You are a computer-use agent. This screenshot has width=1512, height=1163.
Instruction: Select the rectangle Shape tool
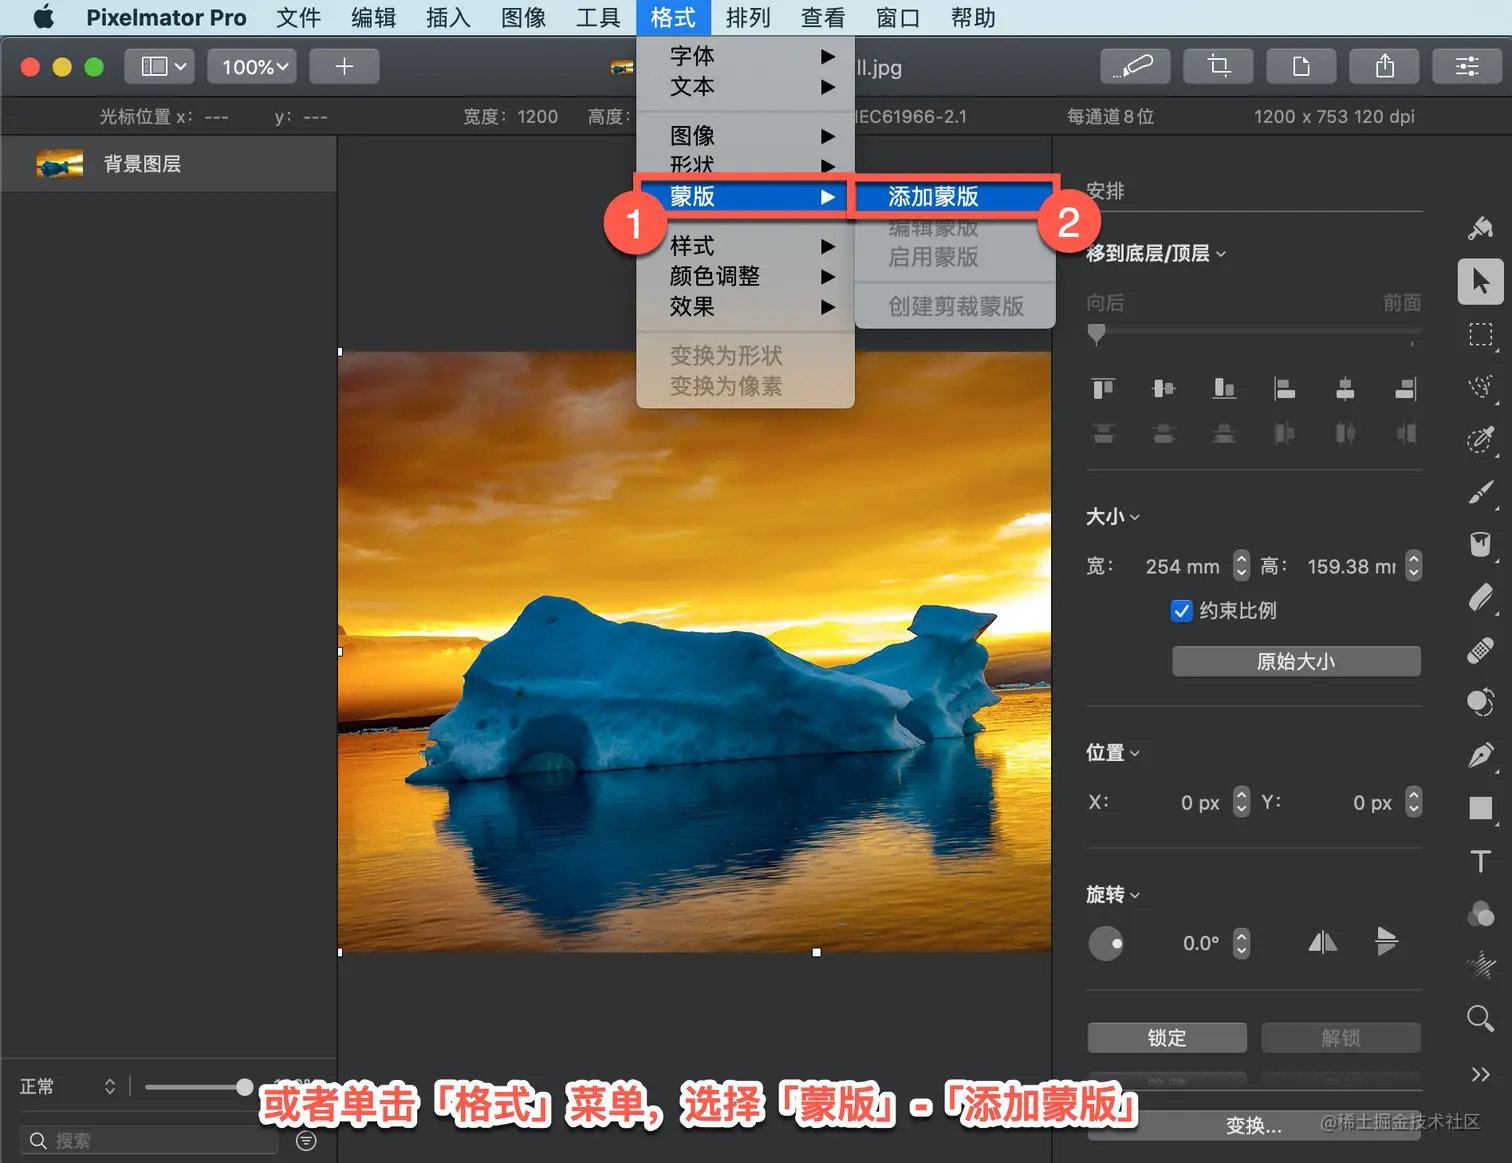(1480, 808)
